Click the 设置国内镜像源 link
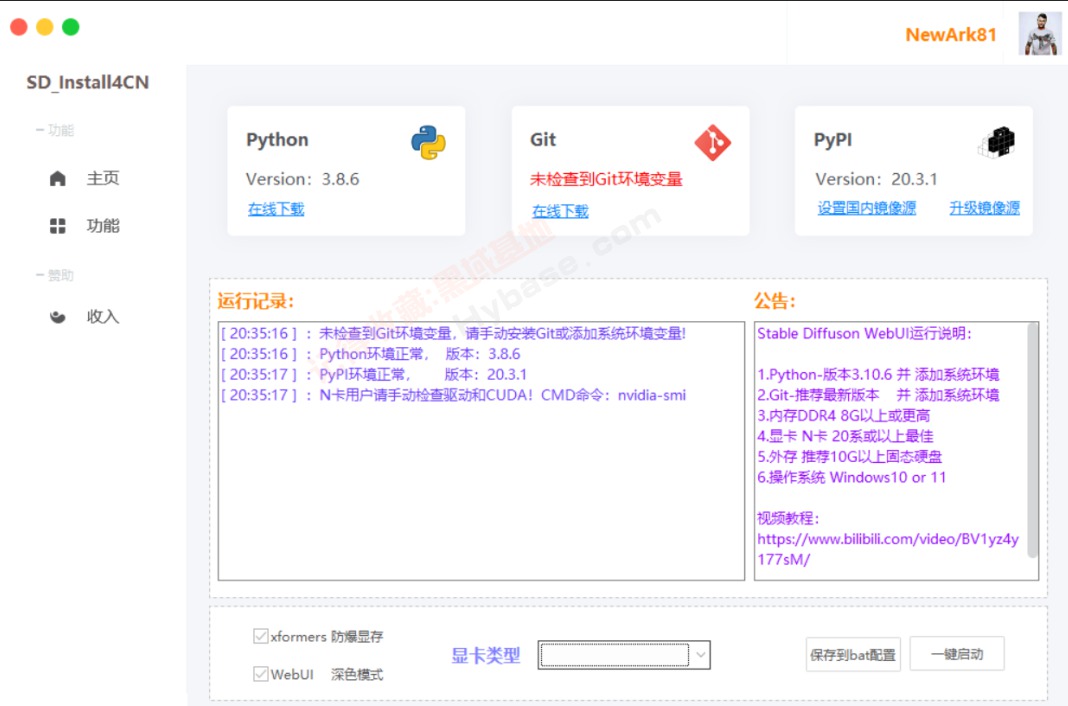Image resolution: width=1068 pixels, height=706 pixels. coord(866,208)
